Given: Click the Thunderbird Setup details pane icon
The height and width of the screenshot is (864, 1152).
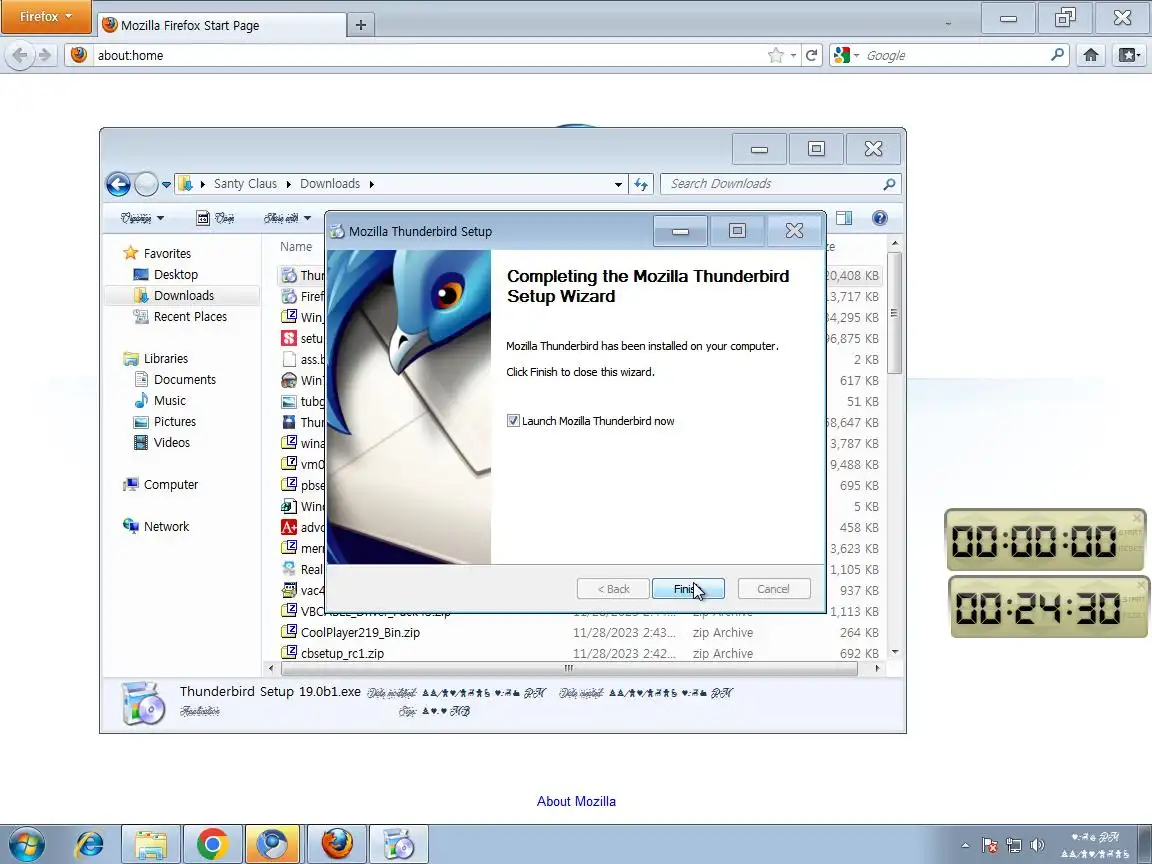Looking at the screenshot, I should coord(143,703).
